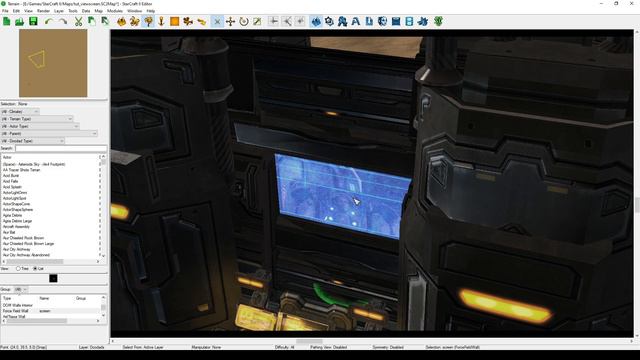
Task: Select the Tree view radio button
Action: [x=18, y=269]
